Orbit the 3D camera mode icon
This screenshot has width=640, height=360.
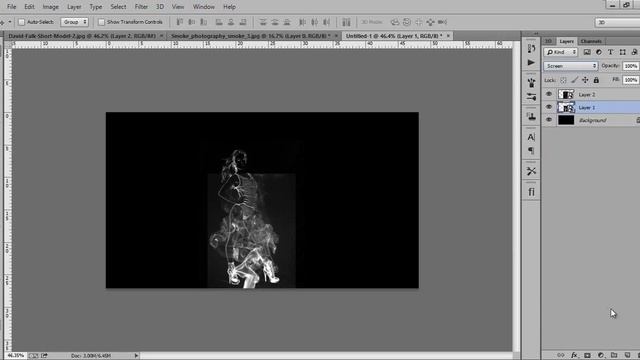[x=395, y=22]
